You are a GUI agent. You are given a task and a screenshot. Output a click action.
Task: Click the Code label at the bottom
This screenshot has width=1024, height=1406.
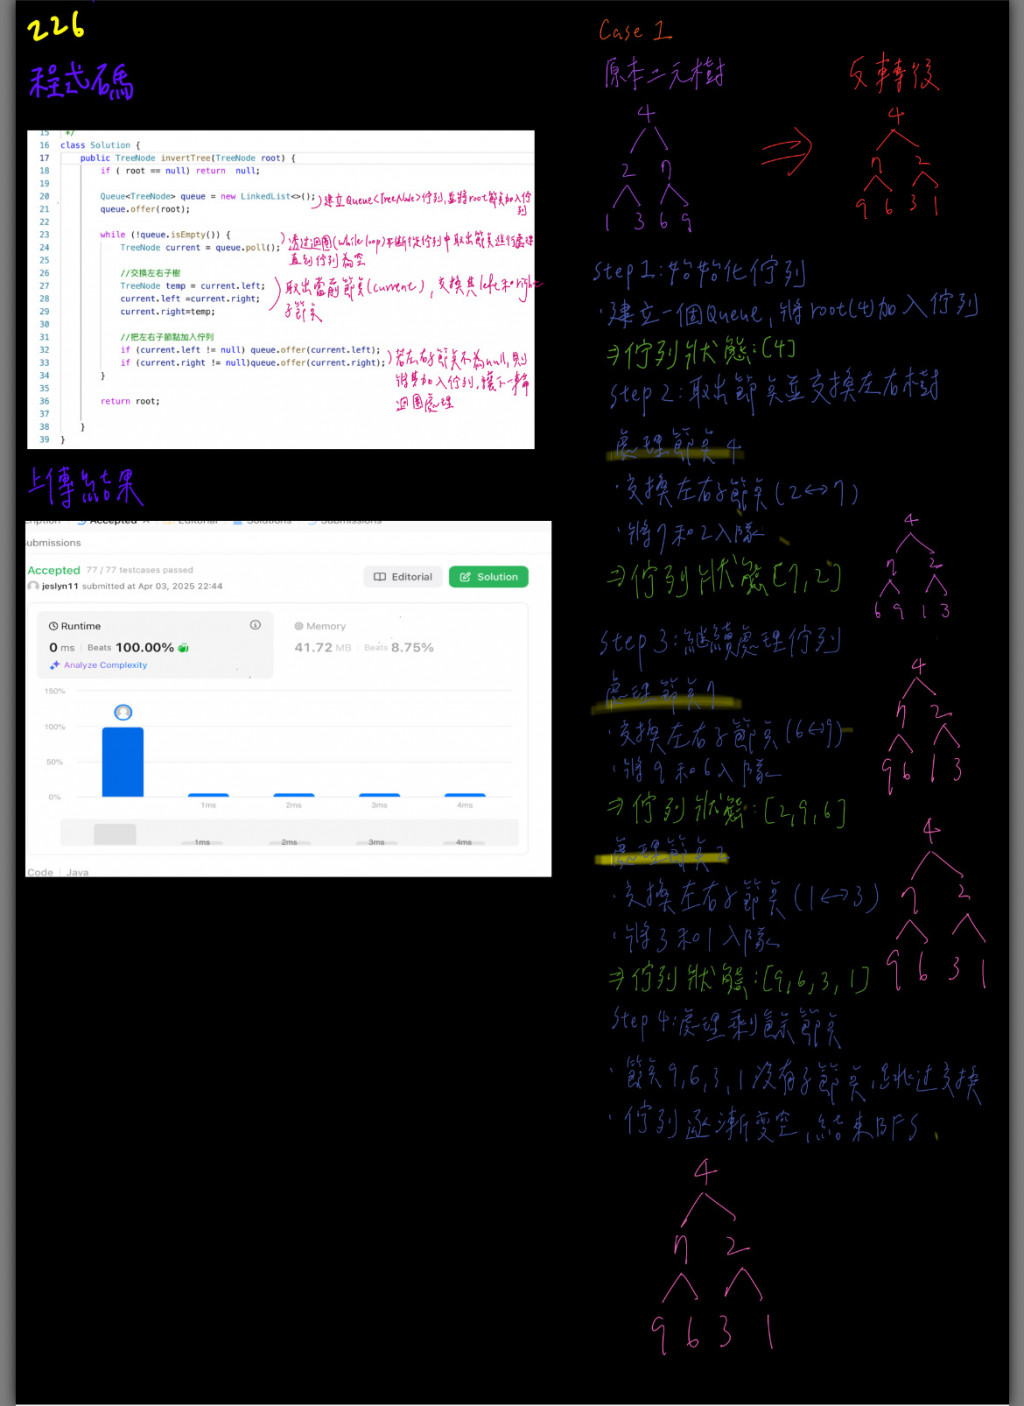point(40,872)
